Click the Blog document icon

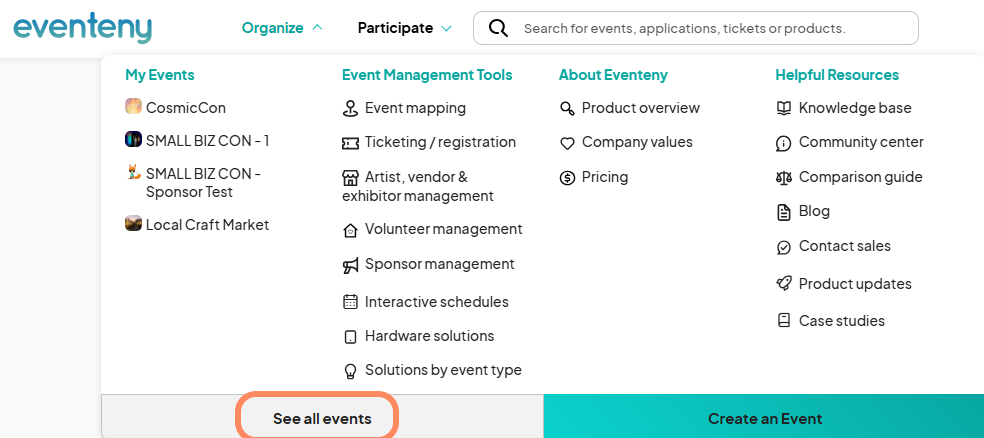(784, 212)
